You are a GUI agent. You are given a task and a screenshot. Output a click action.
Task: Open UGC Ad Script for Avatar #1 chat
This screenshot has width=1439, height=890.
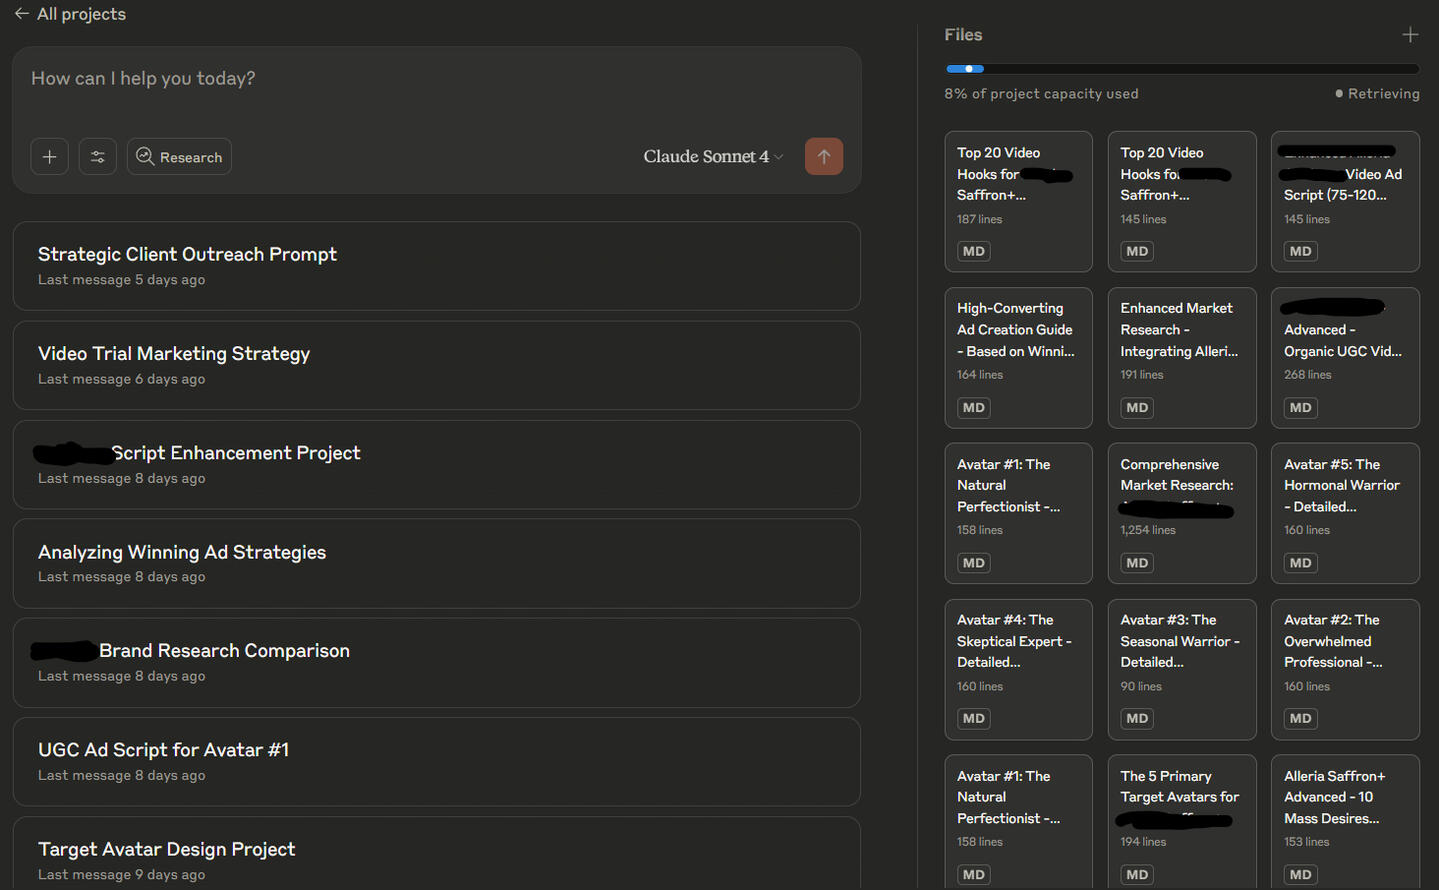point(436,761)
